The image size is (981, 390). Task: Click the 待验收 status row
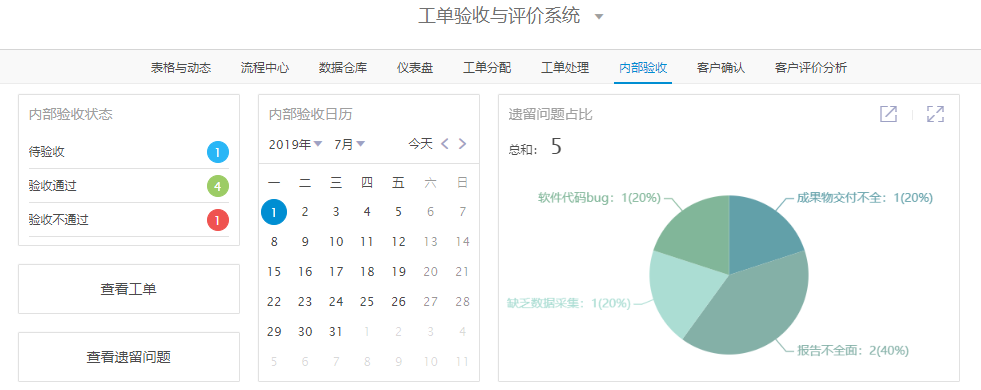click(129, 152)
